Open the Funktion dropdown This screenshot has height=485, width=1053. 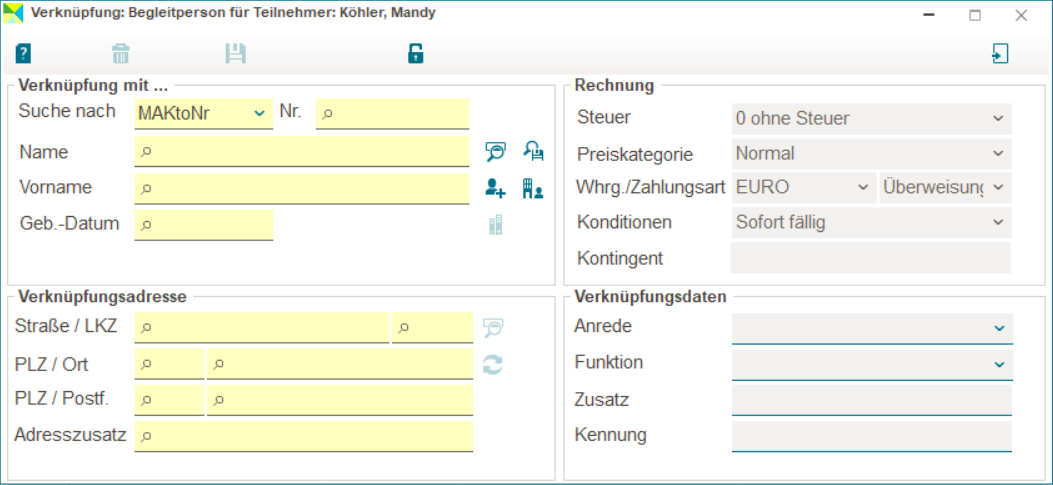click(x=872, y=364)
